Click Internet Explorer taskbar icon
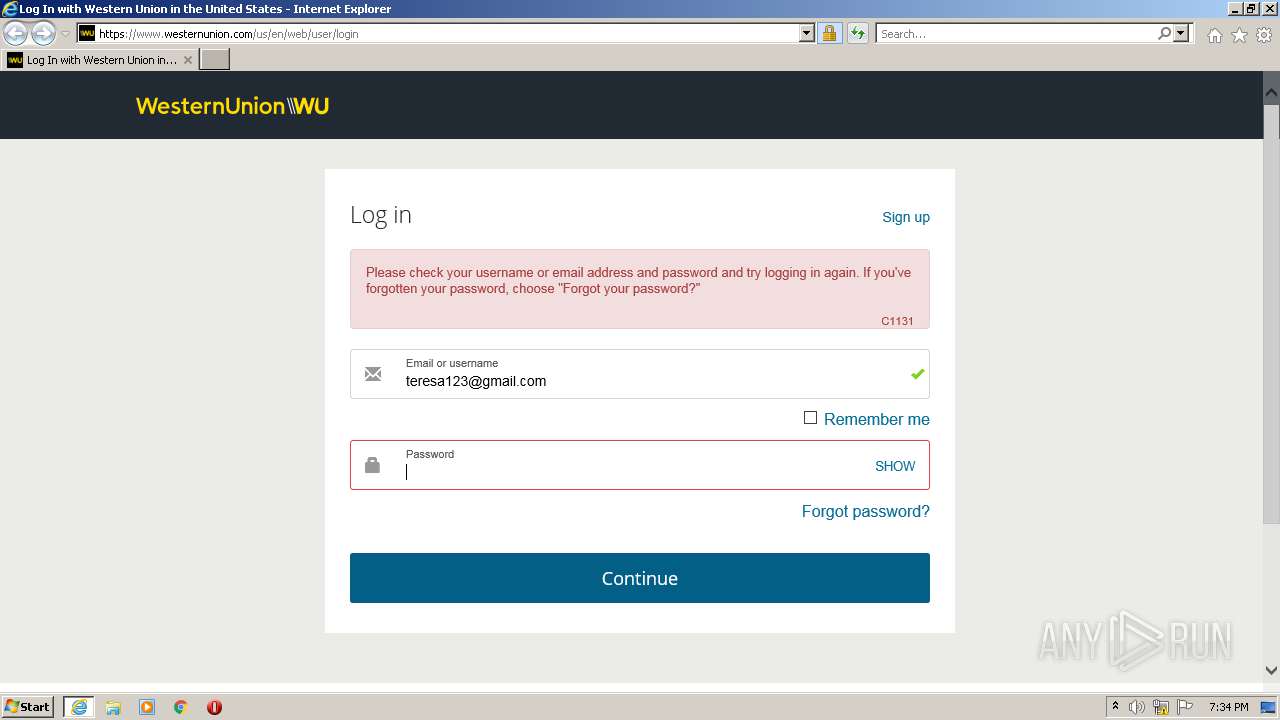This screenshot has width=1280, height=720. click(x=79, y=707)
